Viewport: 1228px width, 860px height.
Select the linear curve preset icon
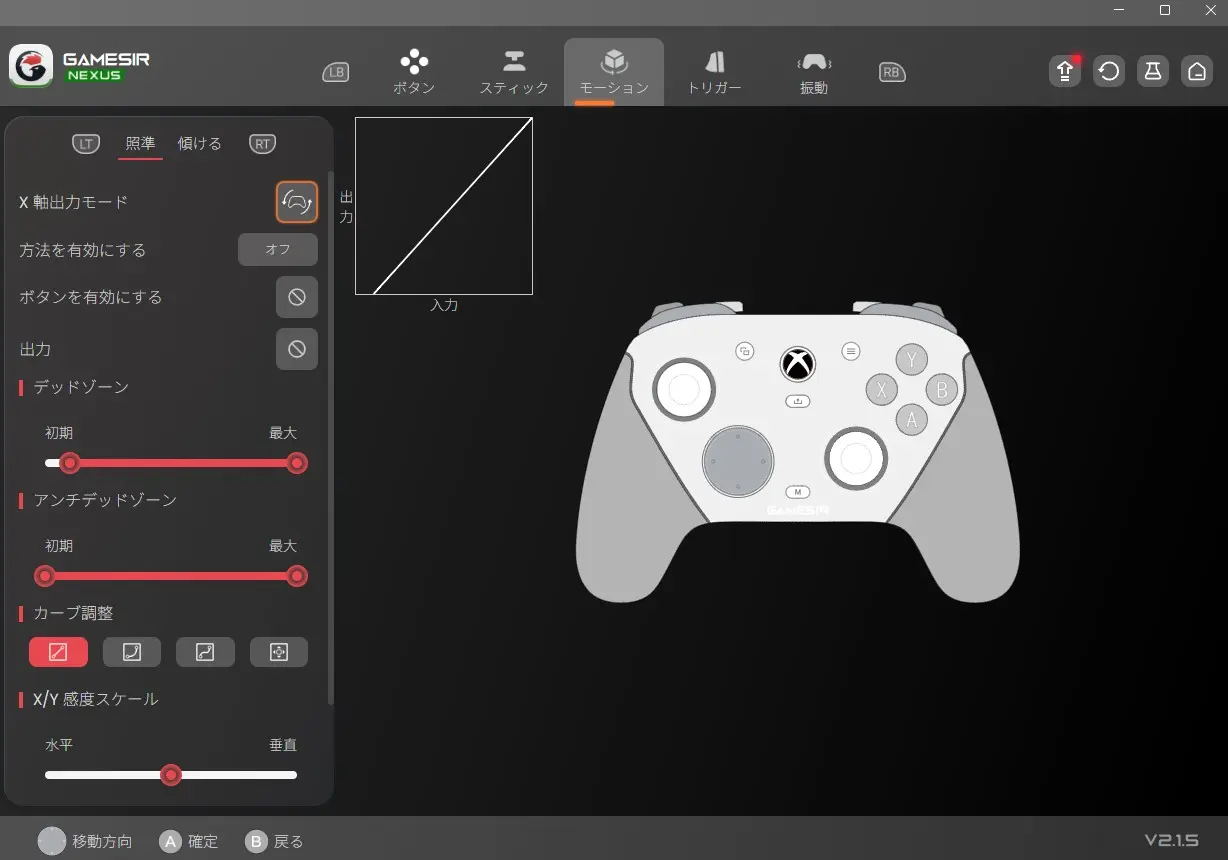point(58,652)
